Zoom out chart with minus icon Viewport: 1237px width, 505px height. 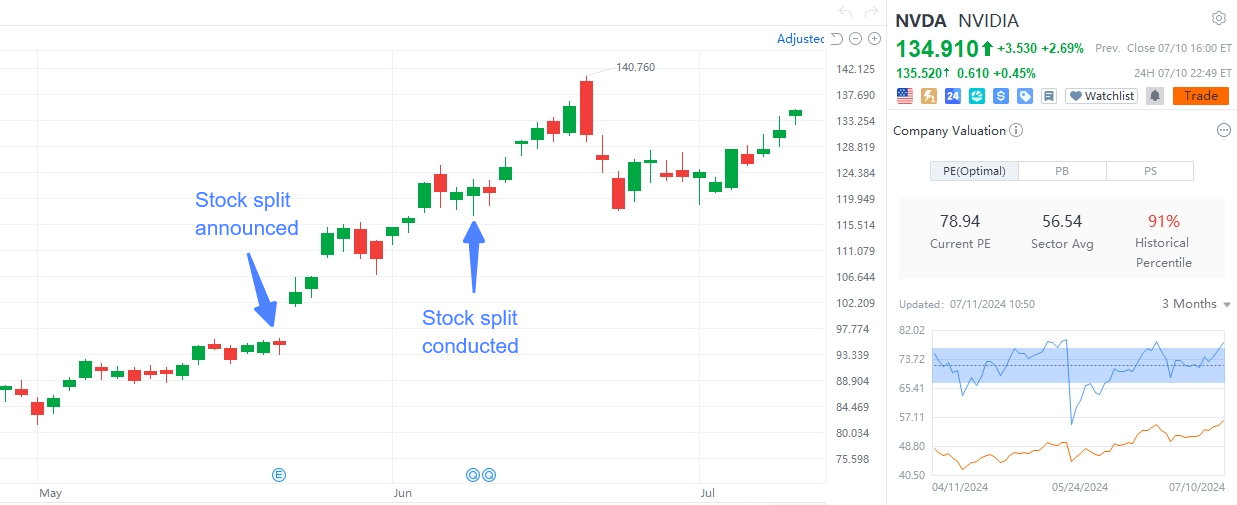(856, 39)
